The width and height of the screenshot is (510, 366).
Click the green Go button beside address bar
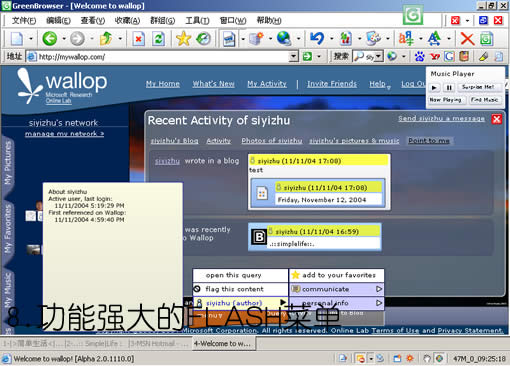pos(307,56)
